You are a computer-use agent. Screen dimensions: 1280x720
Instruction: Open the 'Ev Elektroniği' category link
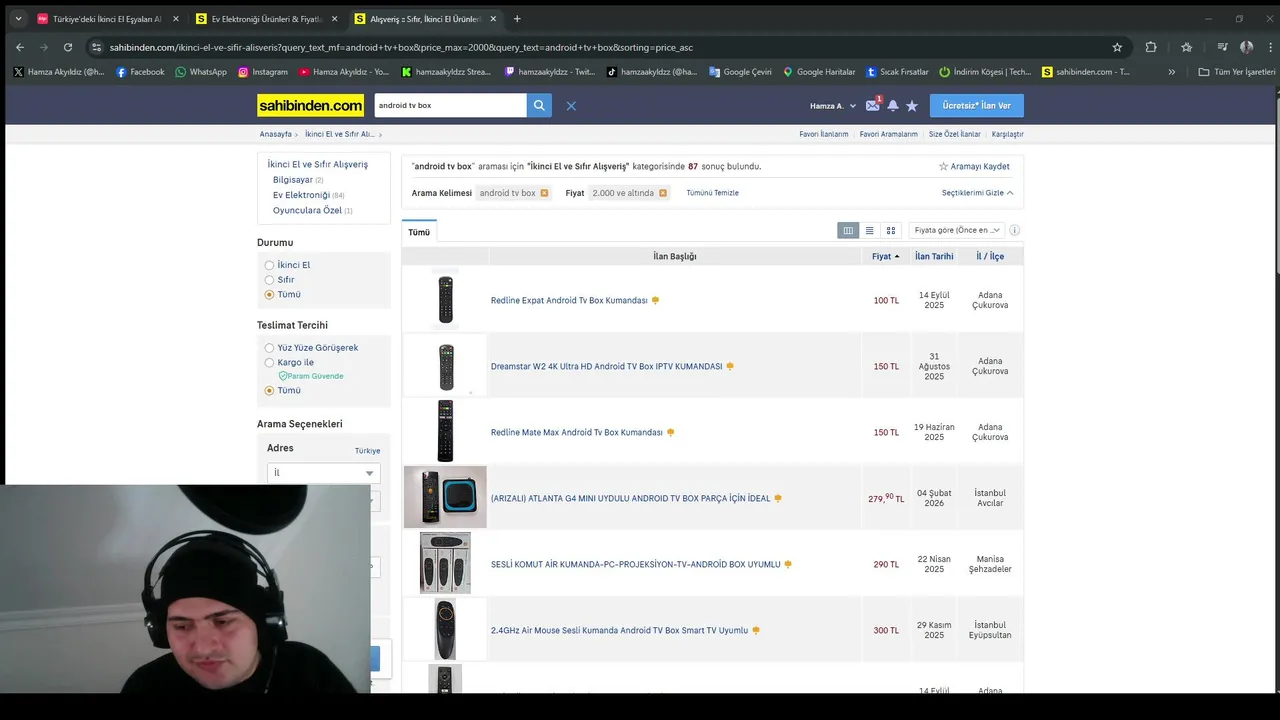click(x=301, y=195)
